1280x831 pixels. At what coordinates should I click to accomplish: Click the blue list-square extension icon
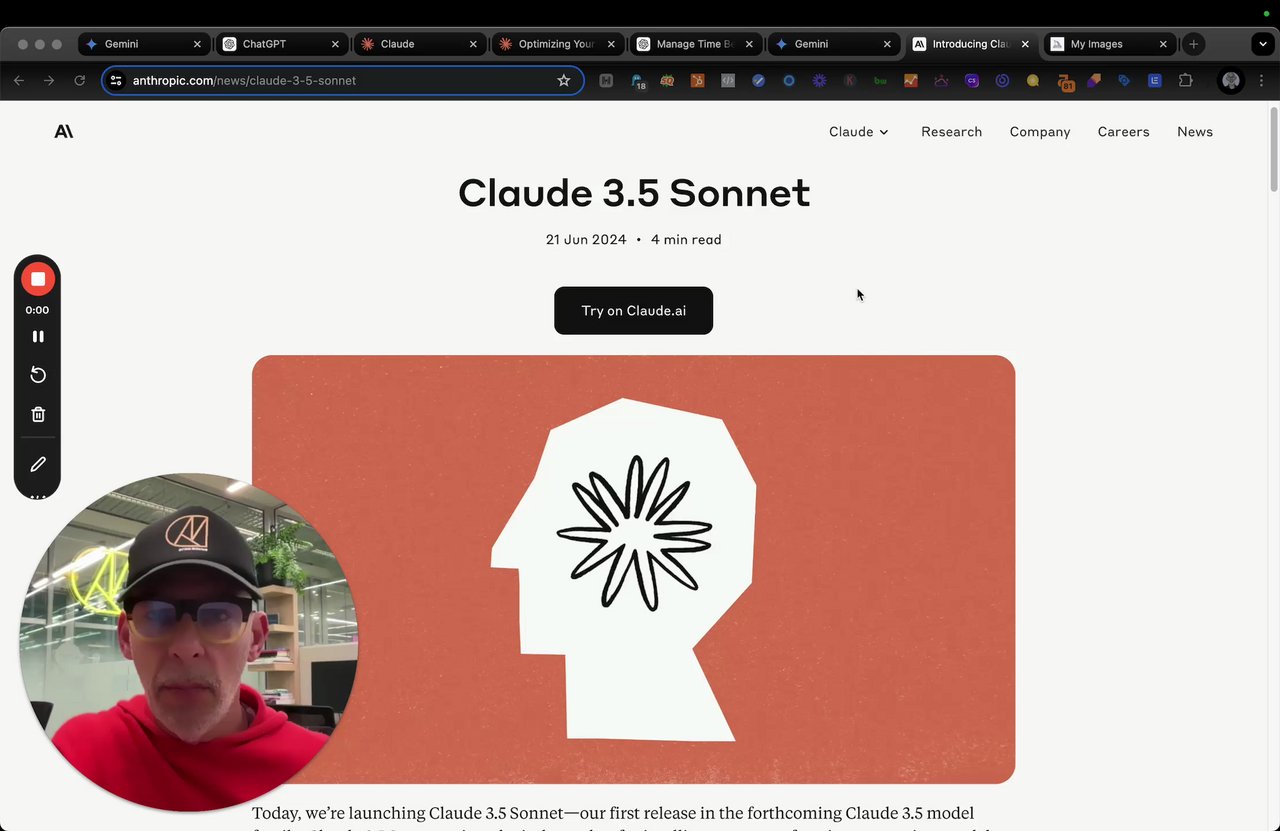coord(1155,80)
